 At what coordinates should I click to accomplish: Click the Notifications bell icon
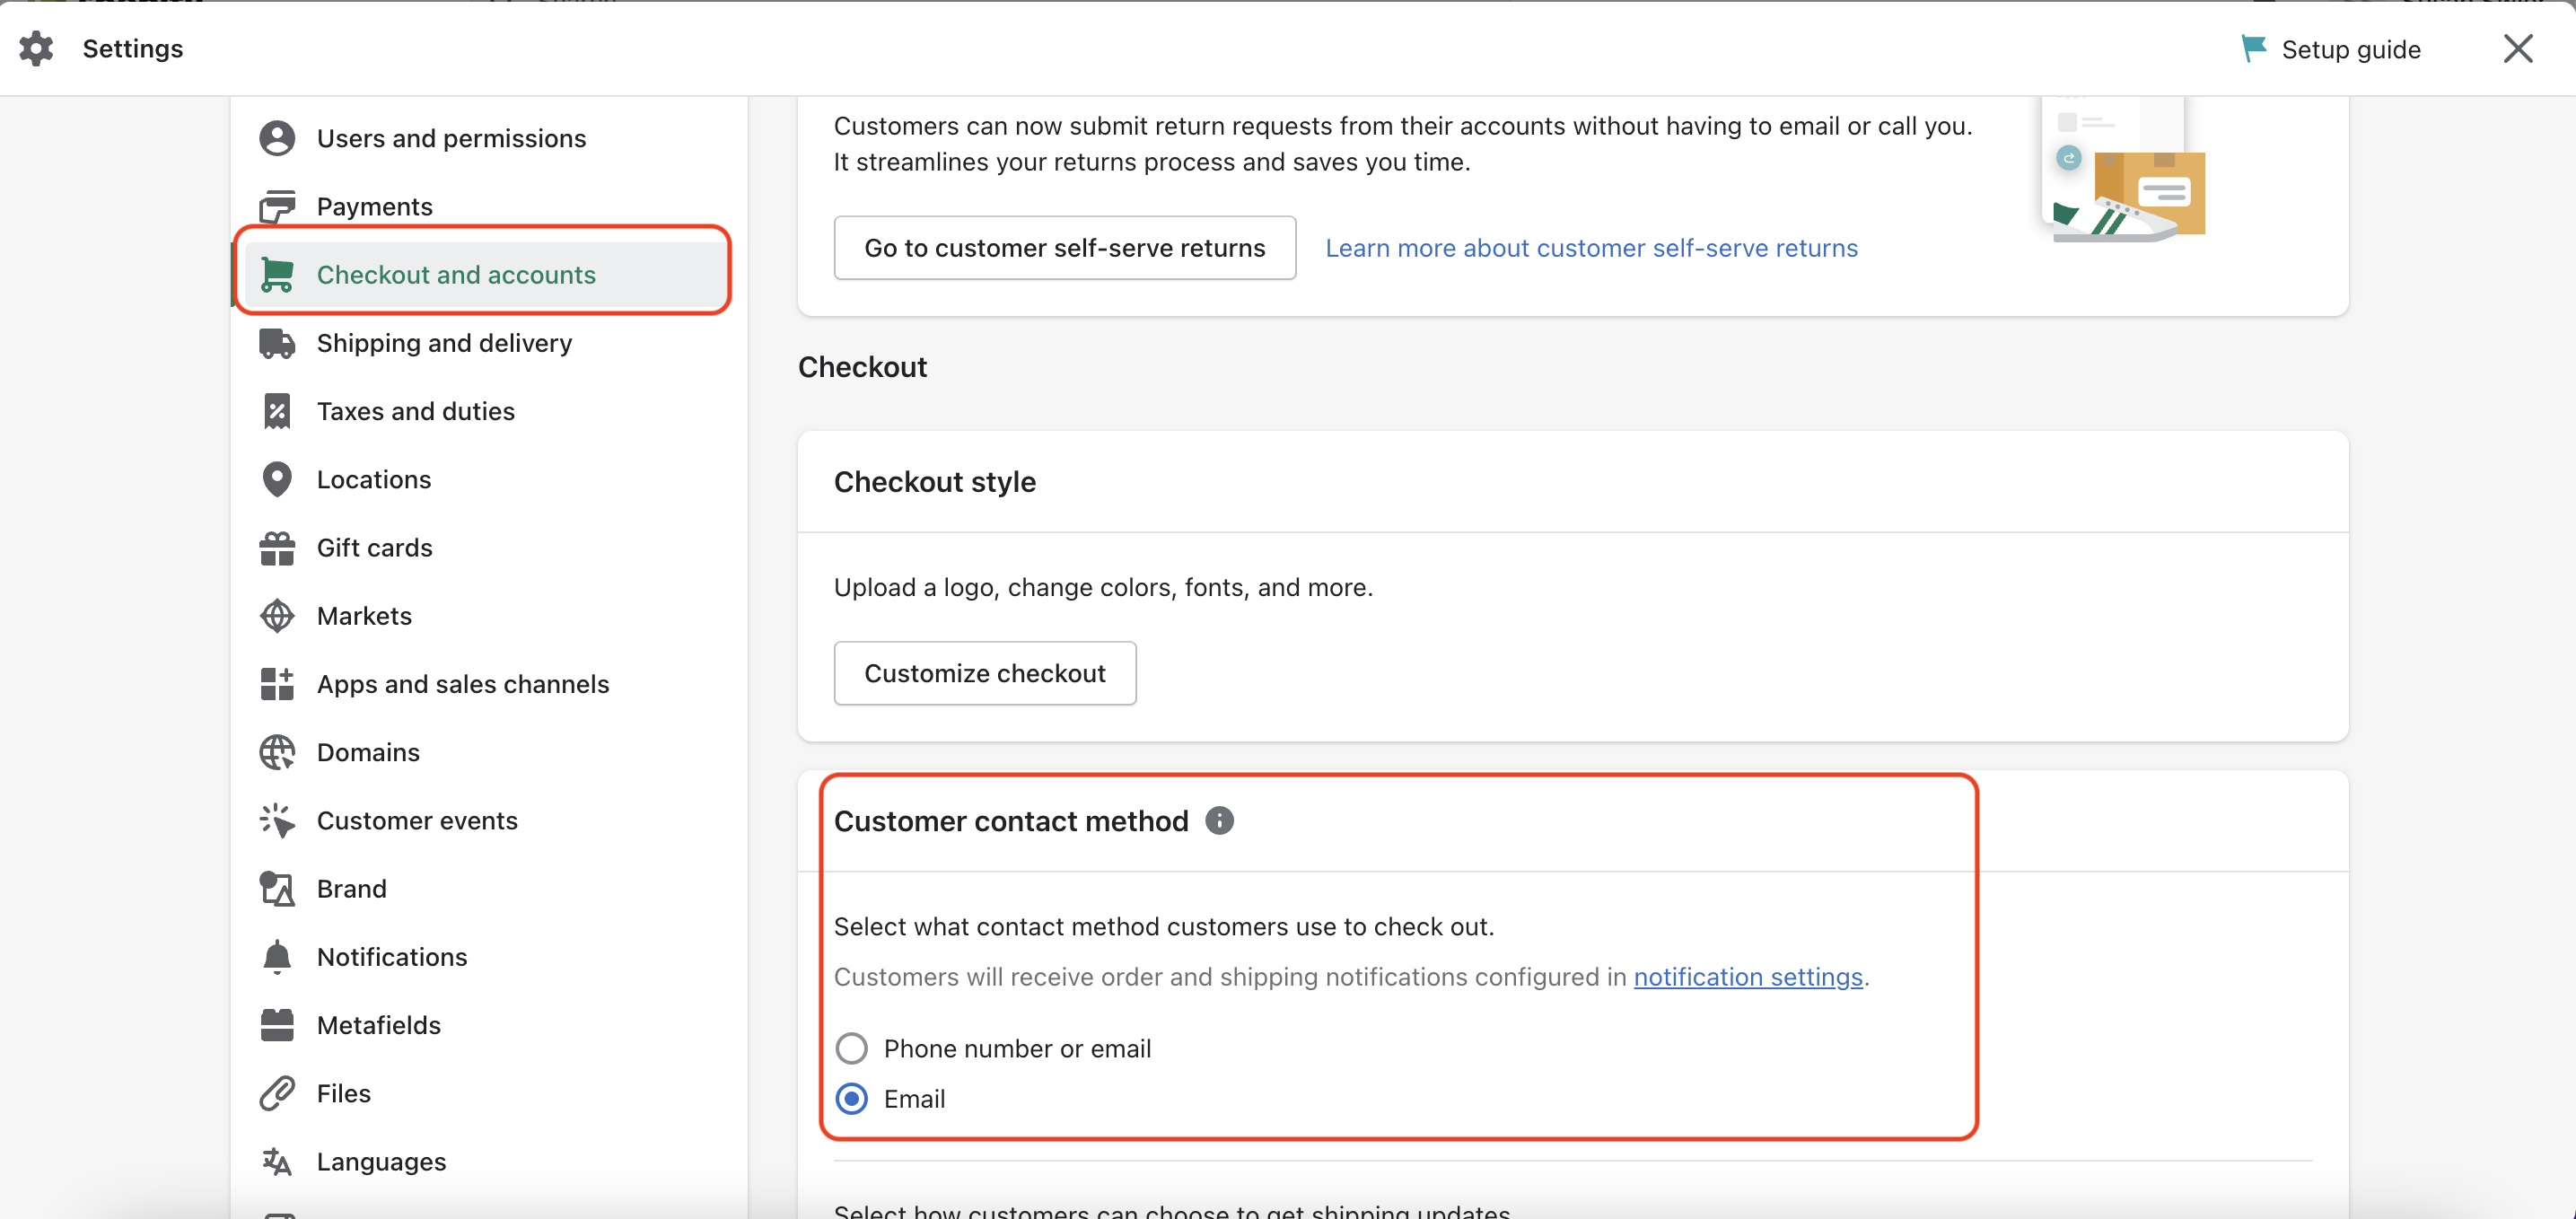pyautogui.click(x=276, y=956)
